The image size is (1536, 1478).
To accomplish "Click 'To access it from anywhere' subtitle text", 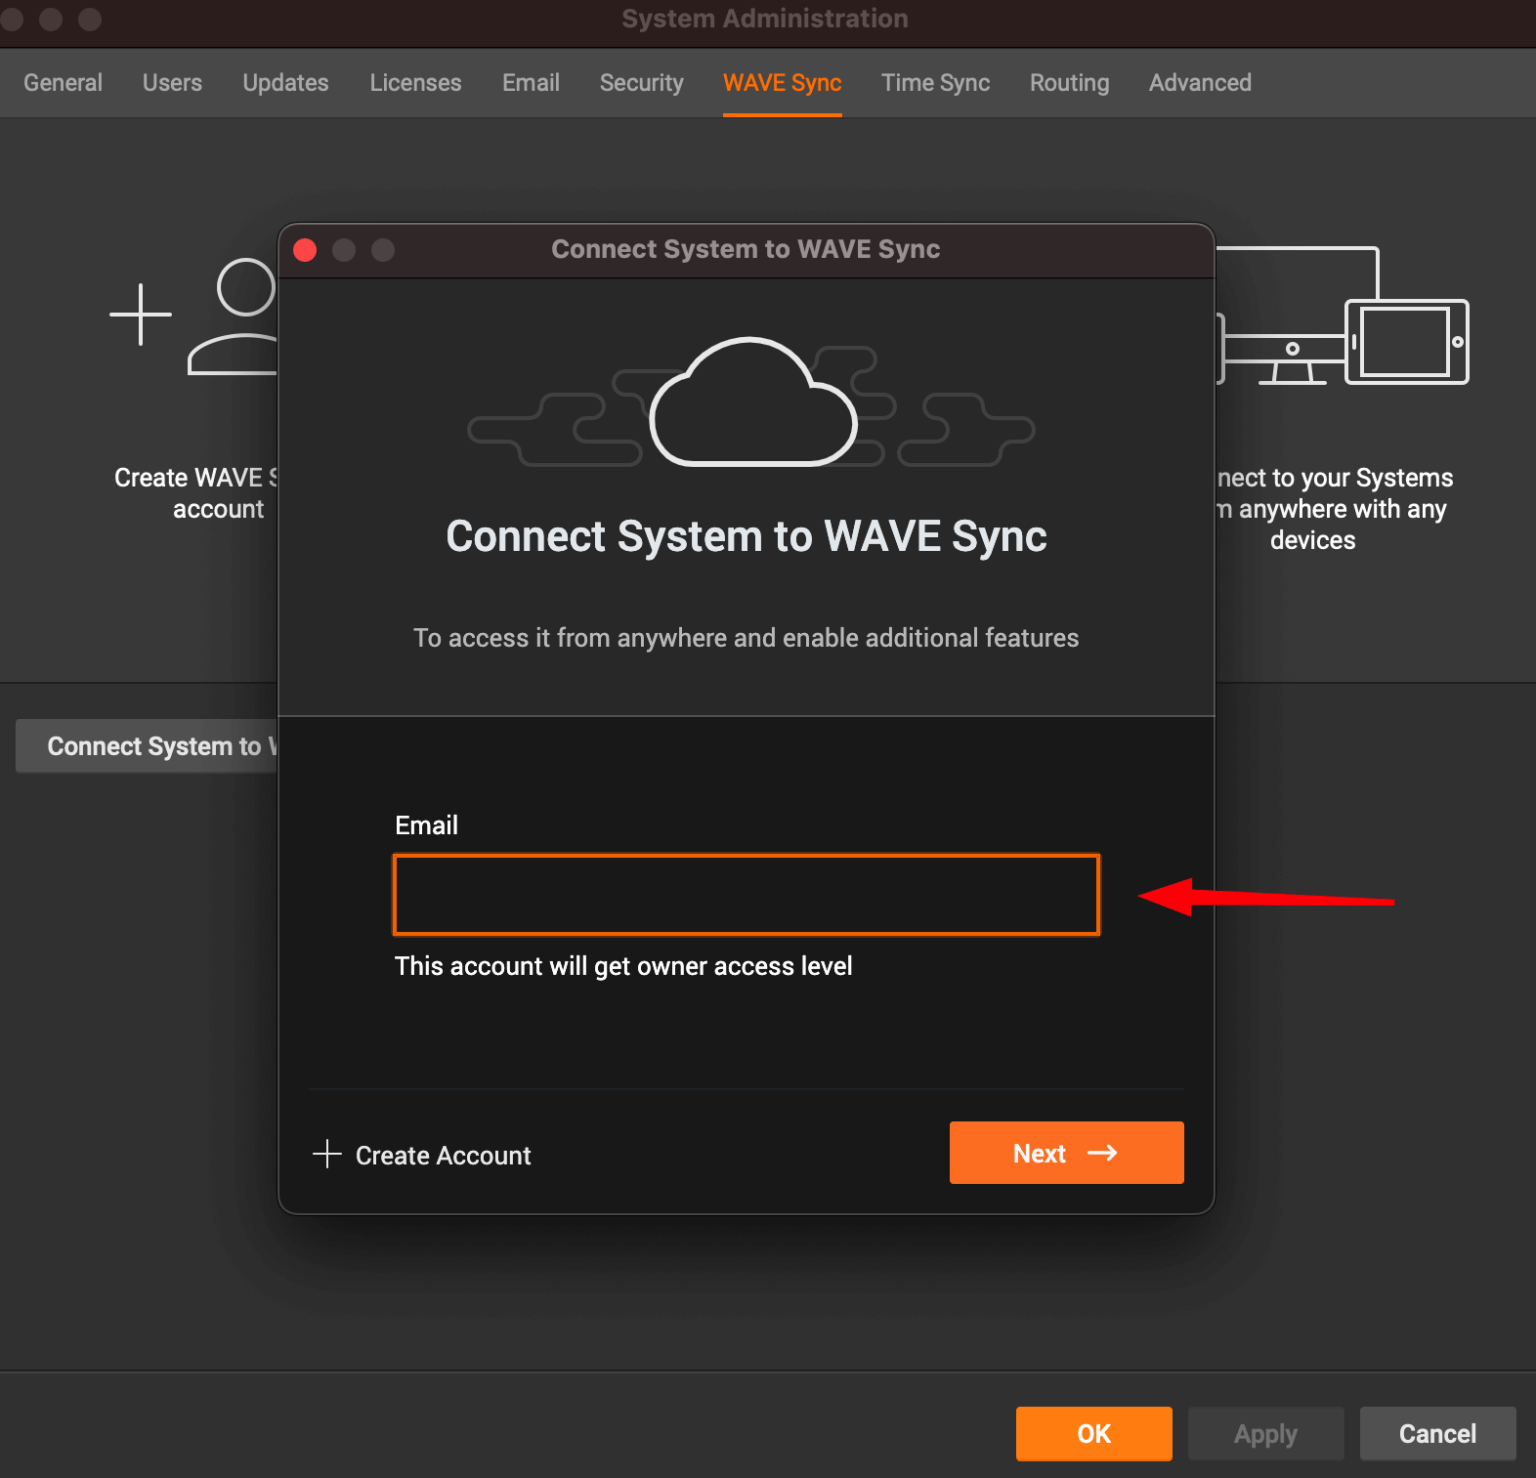I will tap(746, 638).
